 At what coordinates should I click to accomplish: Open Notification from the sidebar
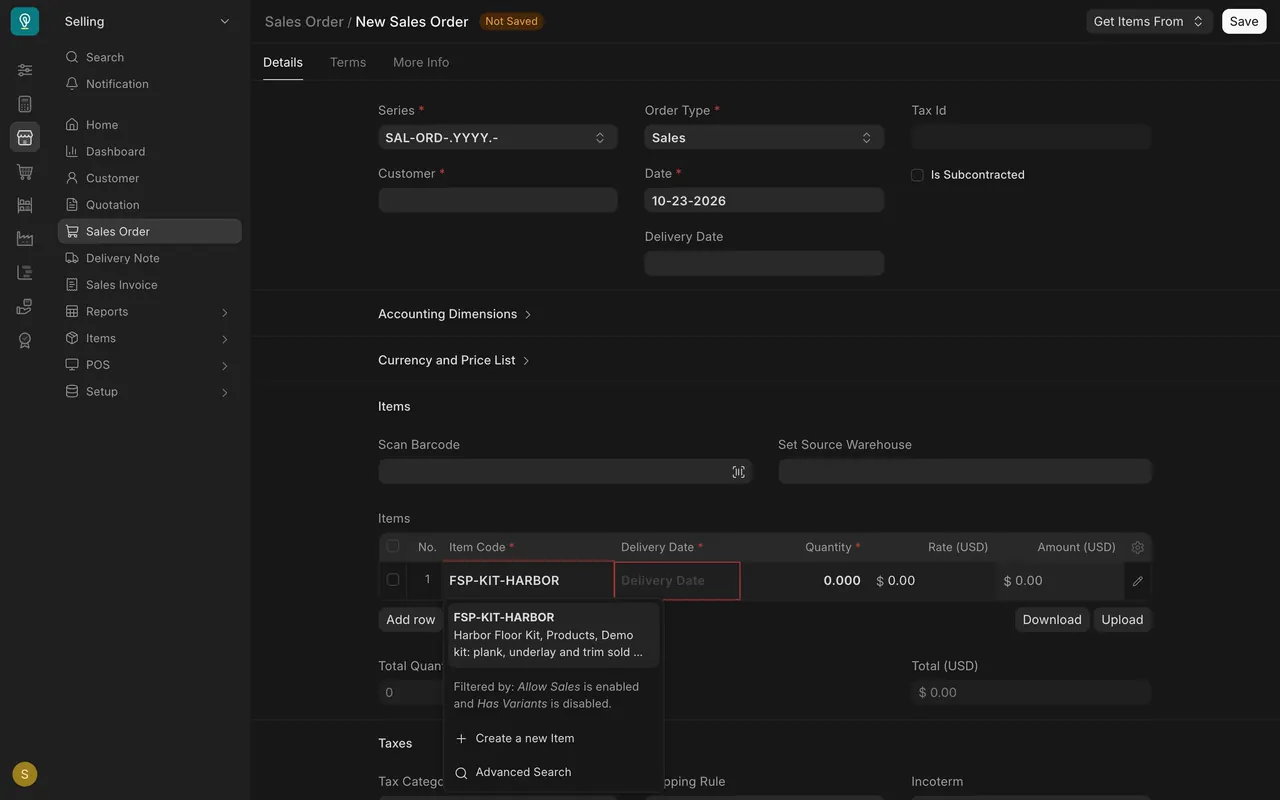tap(150, 84)
